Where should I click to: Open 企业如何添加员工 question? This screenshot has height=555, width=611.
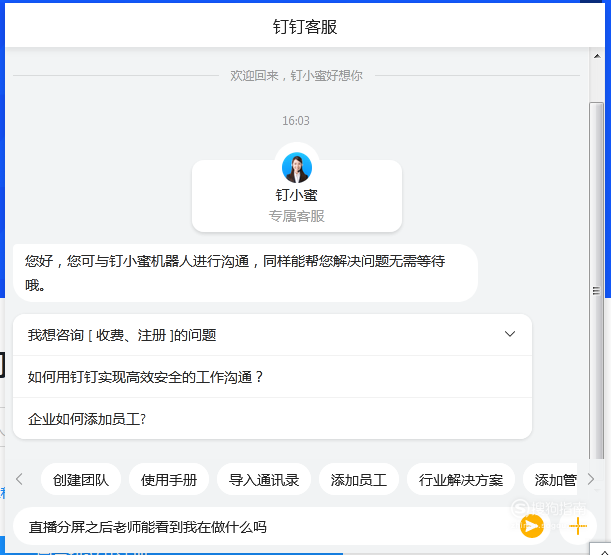click(272, 419)
